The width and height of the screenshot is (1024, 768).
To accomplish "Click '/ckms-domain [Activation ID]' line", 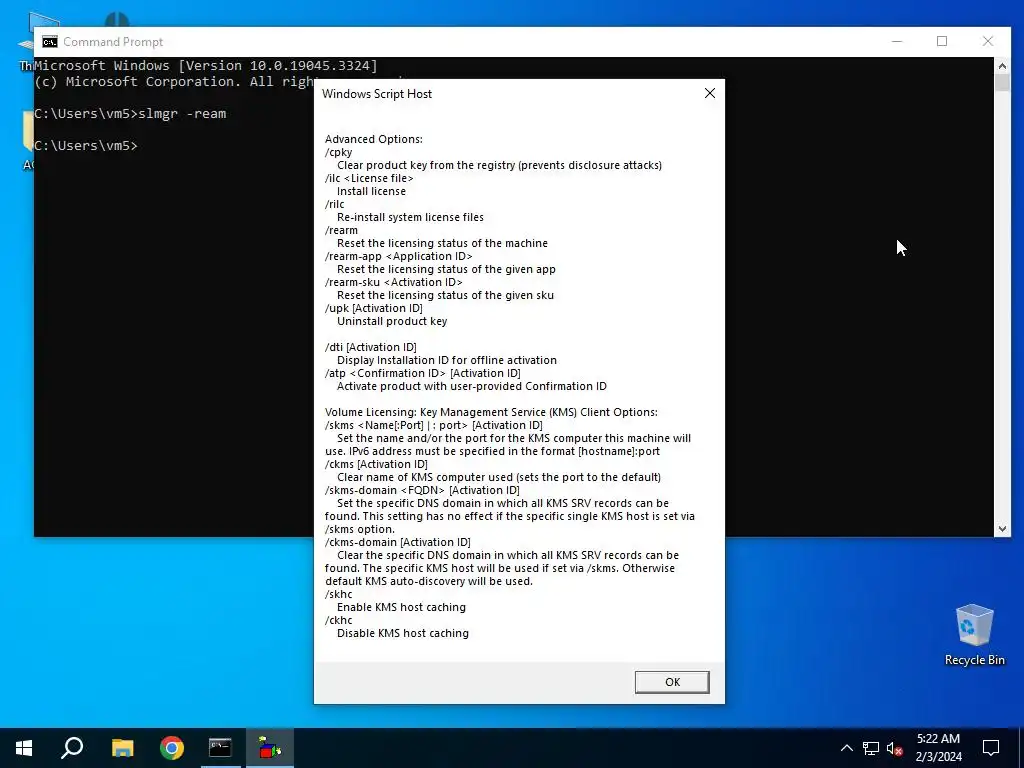I will 397,542.
